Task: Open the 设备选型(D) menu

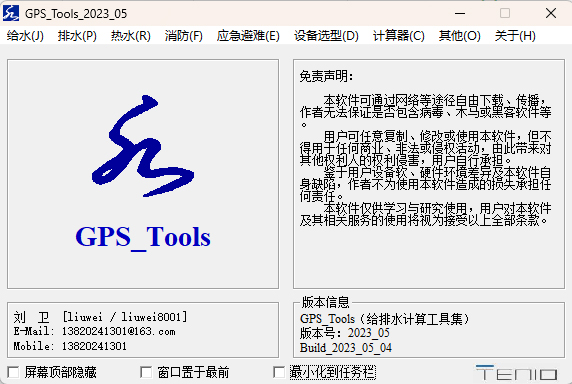Action: (326, 36)
